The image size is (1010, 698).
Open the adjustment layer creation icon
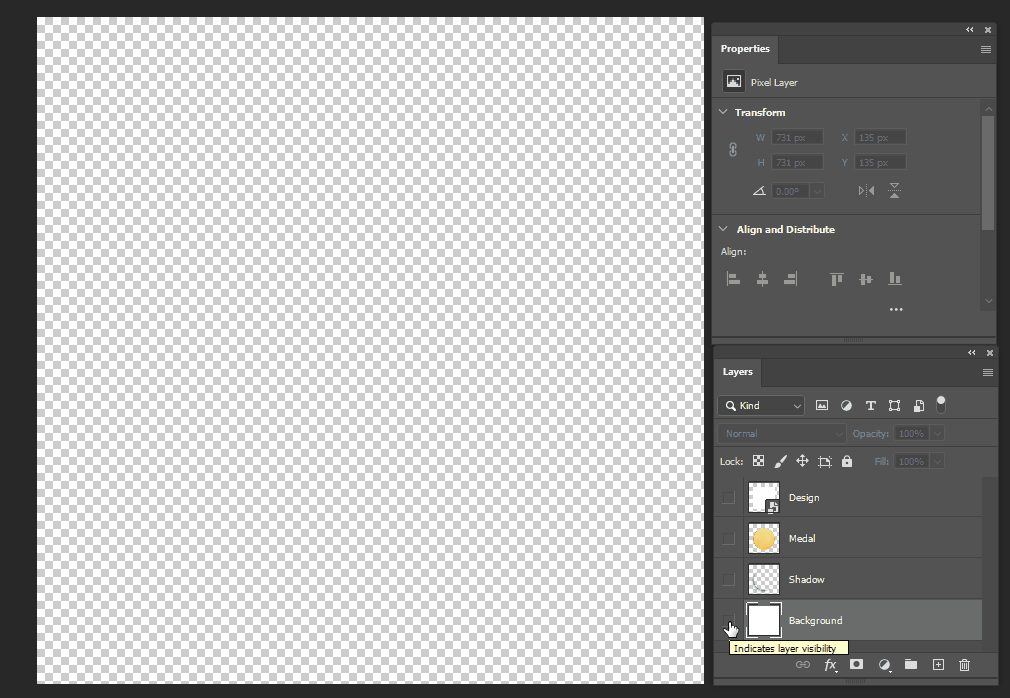884,664
